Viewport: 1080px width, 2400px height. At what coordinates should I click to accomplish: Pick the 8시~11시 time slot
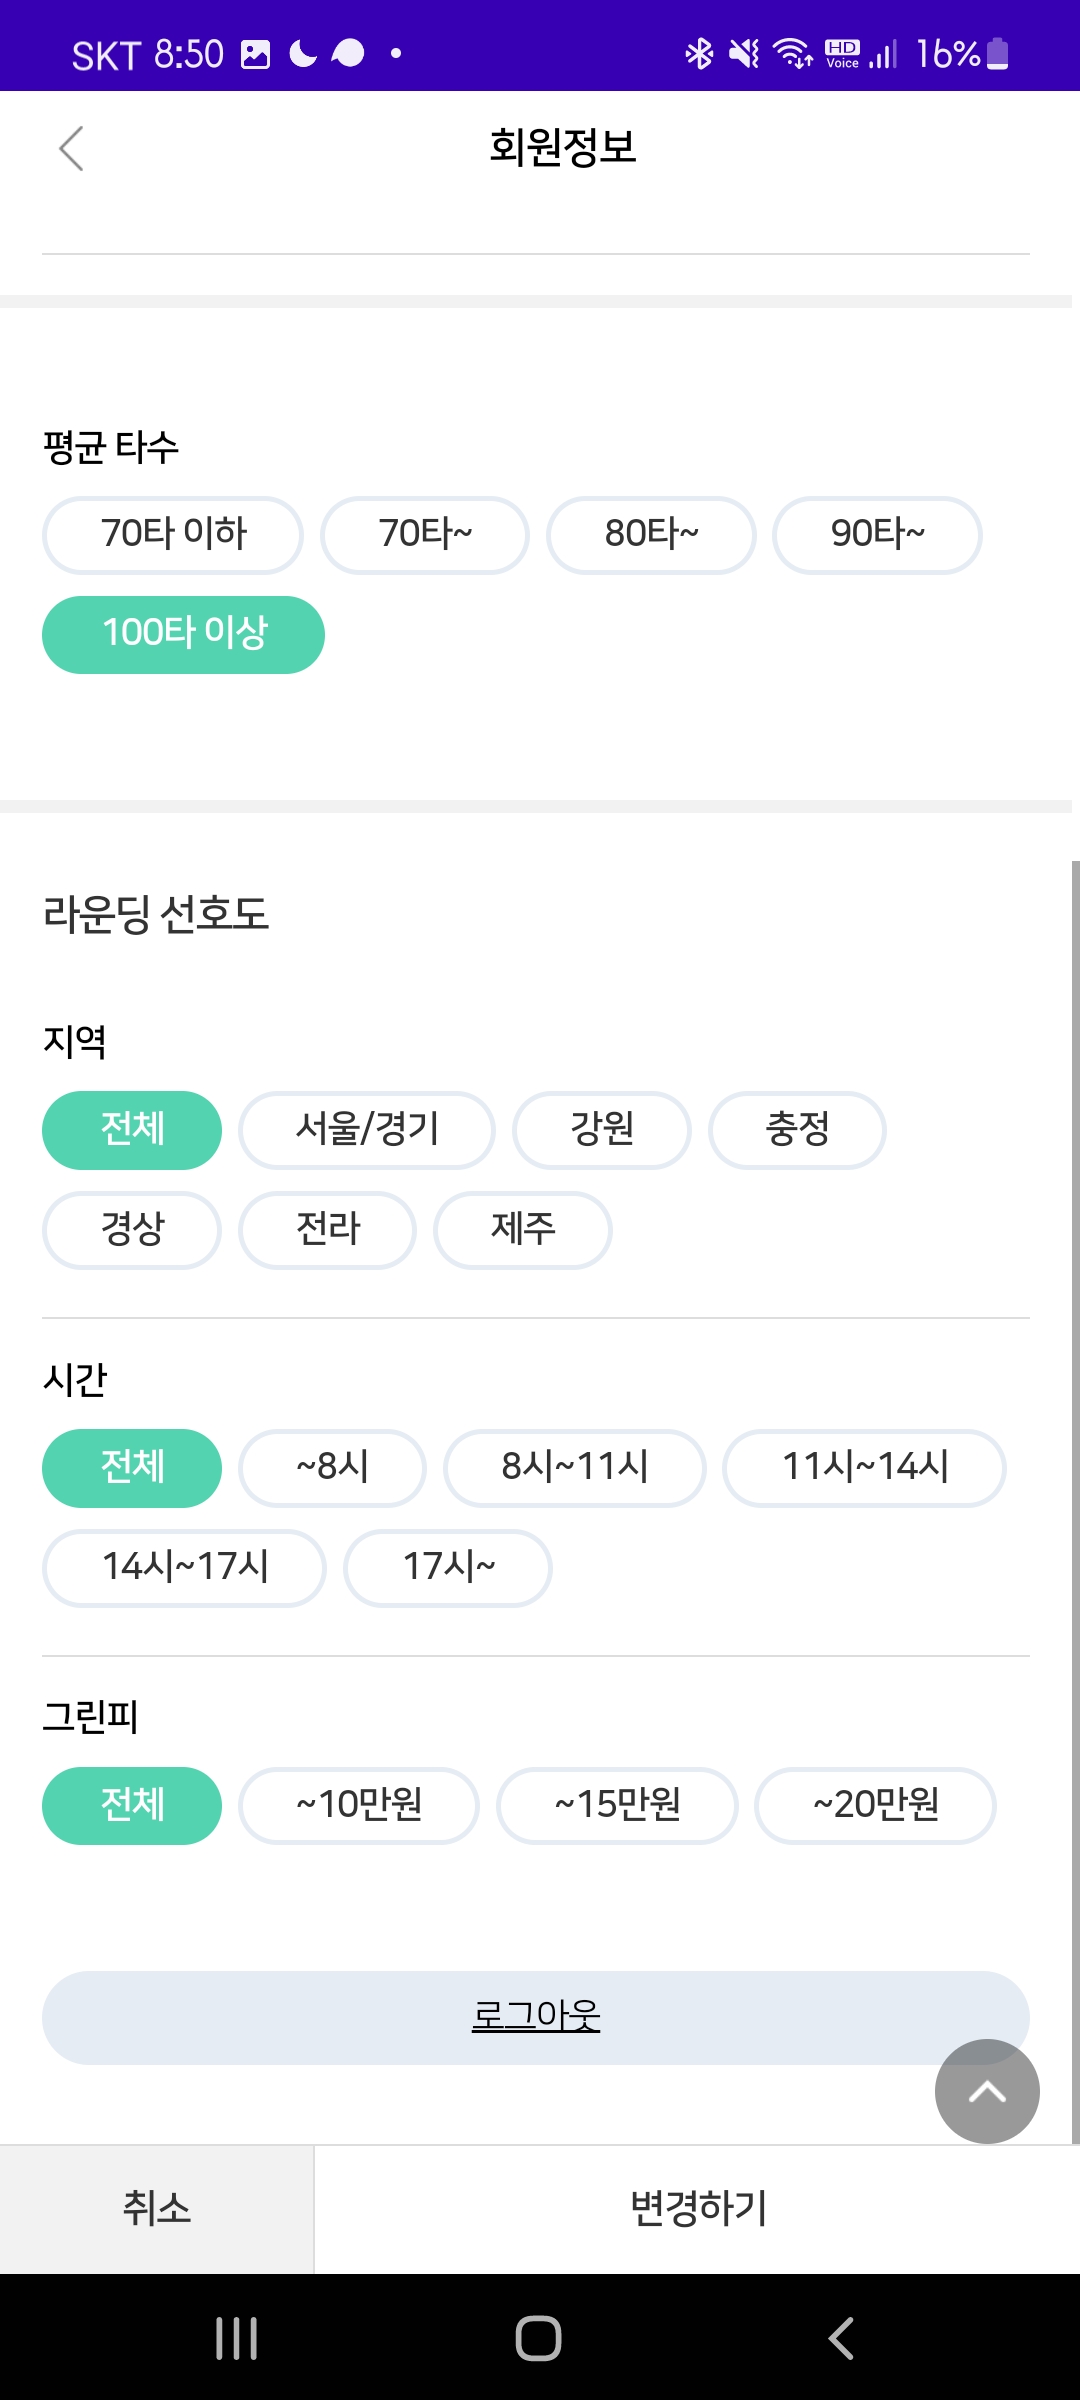pos(575,1468)
